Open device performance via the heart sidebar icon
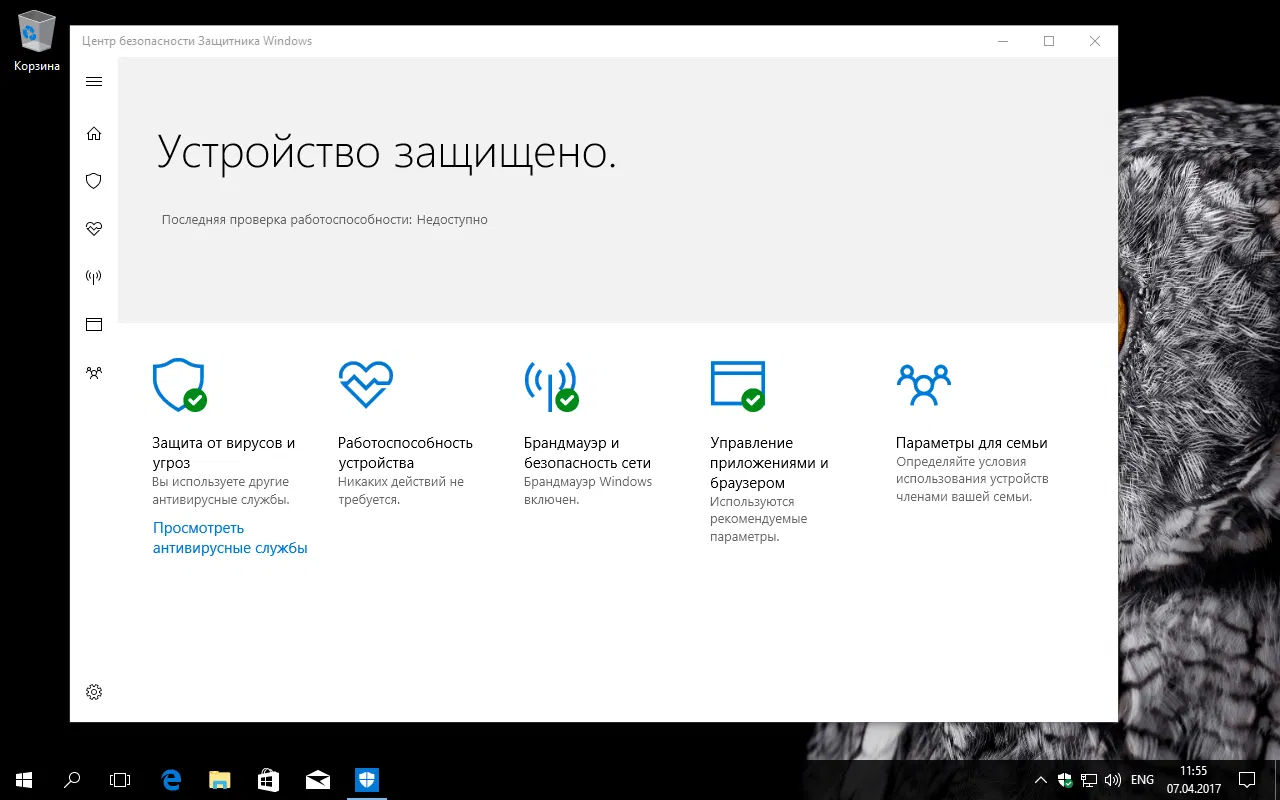 93,228
